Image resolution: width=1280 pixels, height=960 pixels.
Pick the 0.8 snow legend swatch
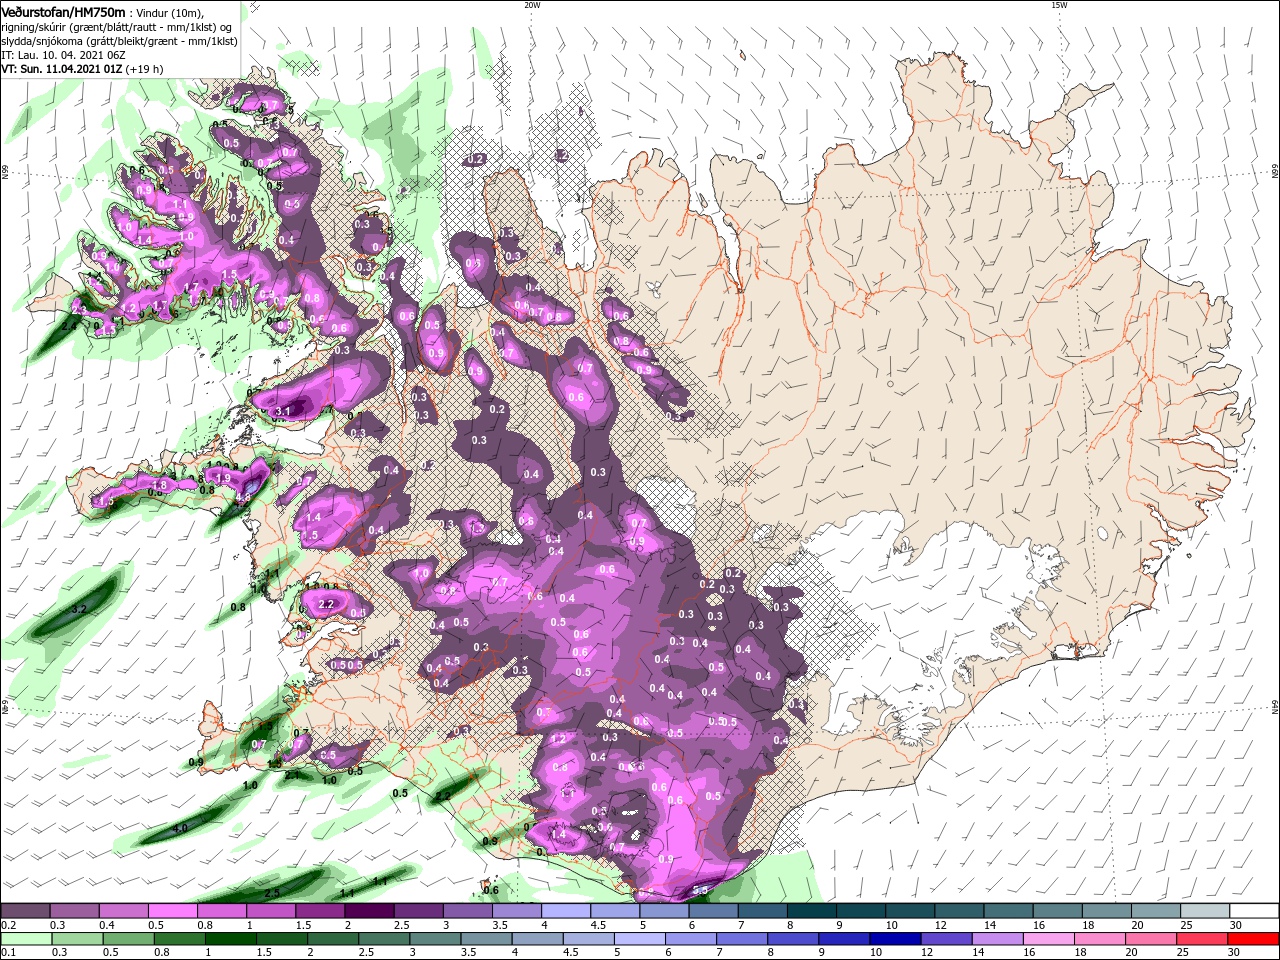click(221, 911)
